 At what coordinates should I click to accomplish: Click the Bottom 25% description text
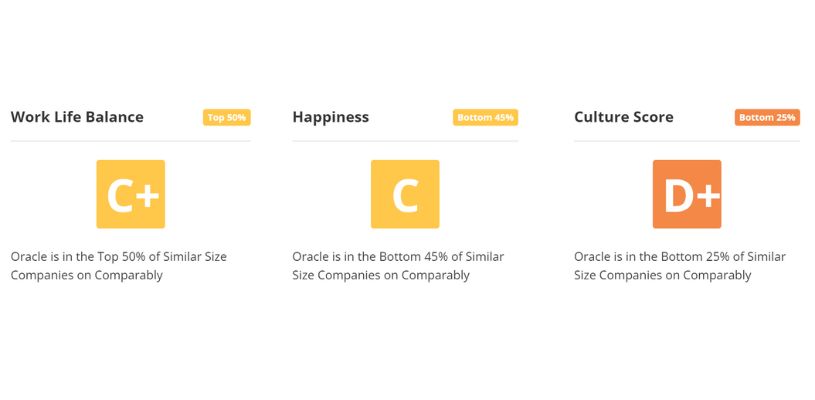point(680,265)
